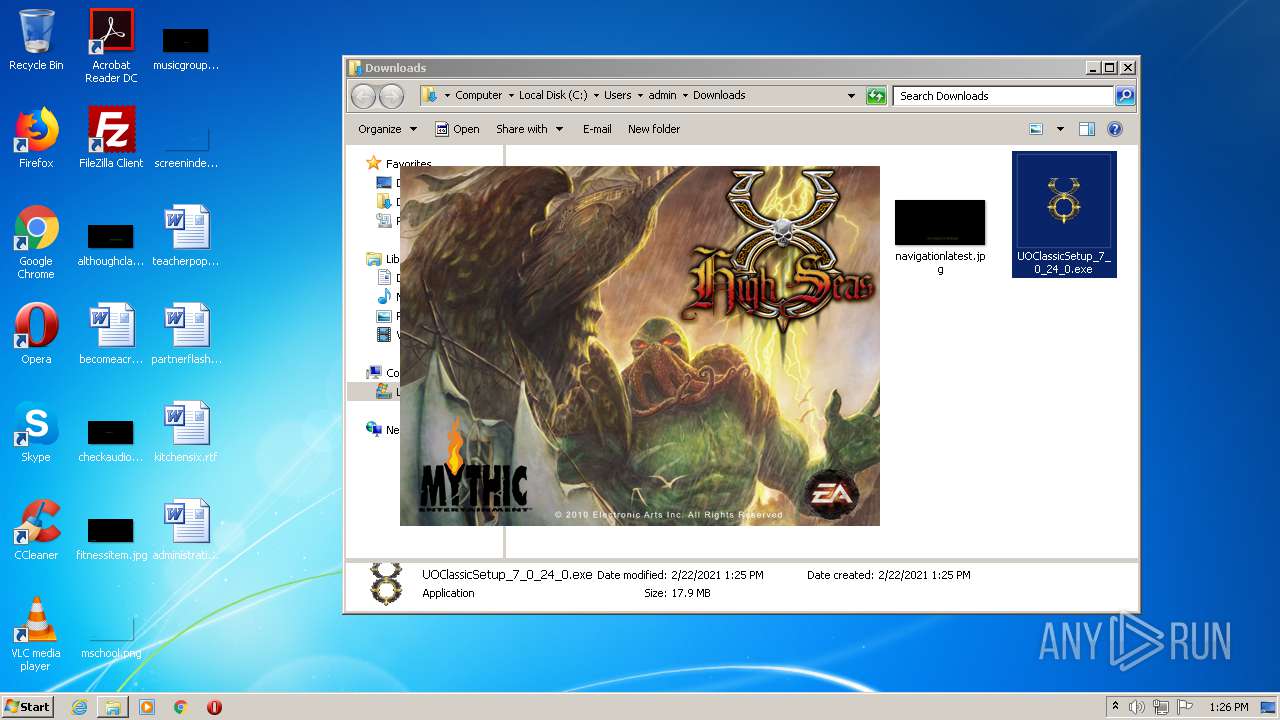Open the Recycle Bin desktop icon
Screen dimensions: 1280x720
36,40
